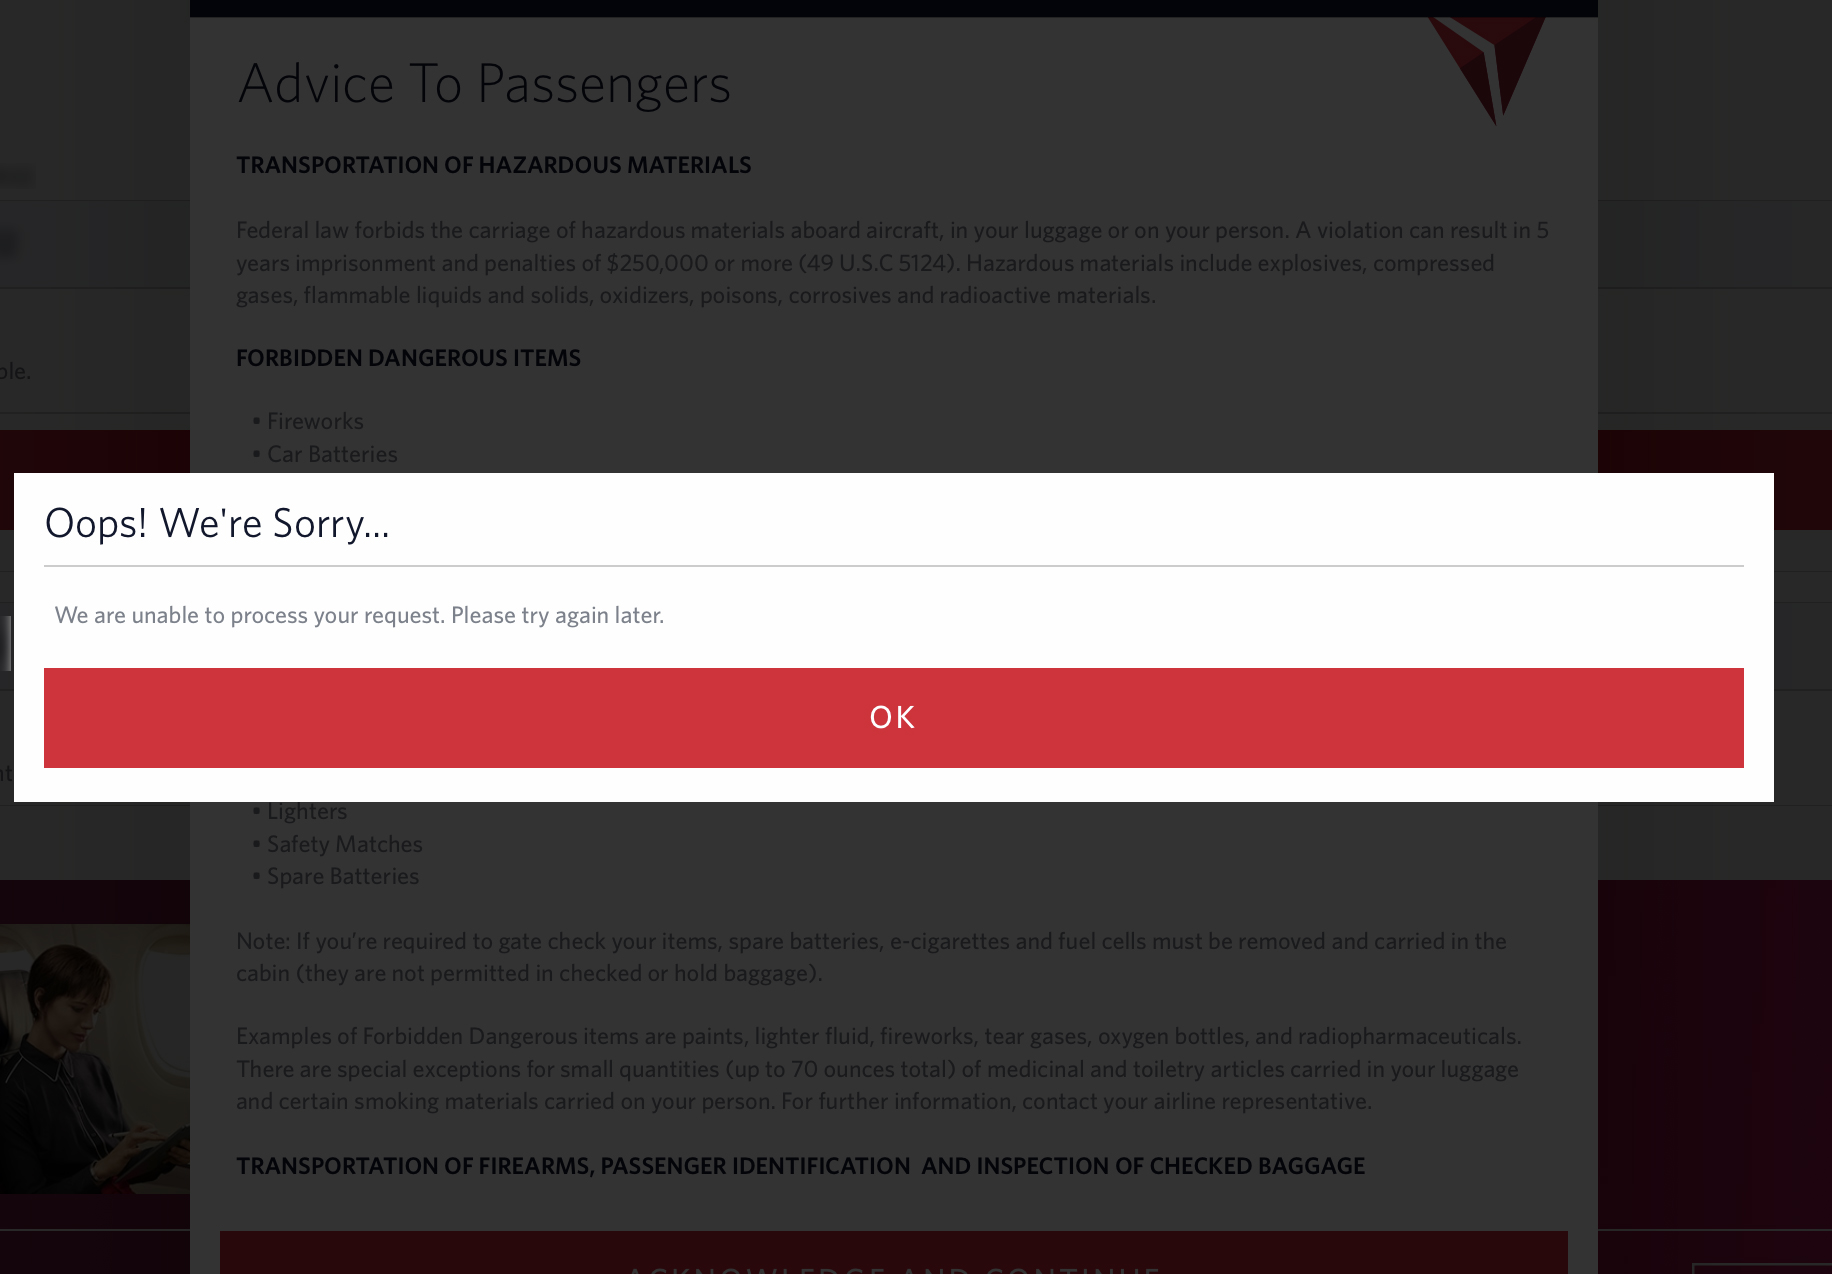Click the divider line under the dialog title

click(x=893, y=566)
